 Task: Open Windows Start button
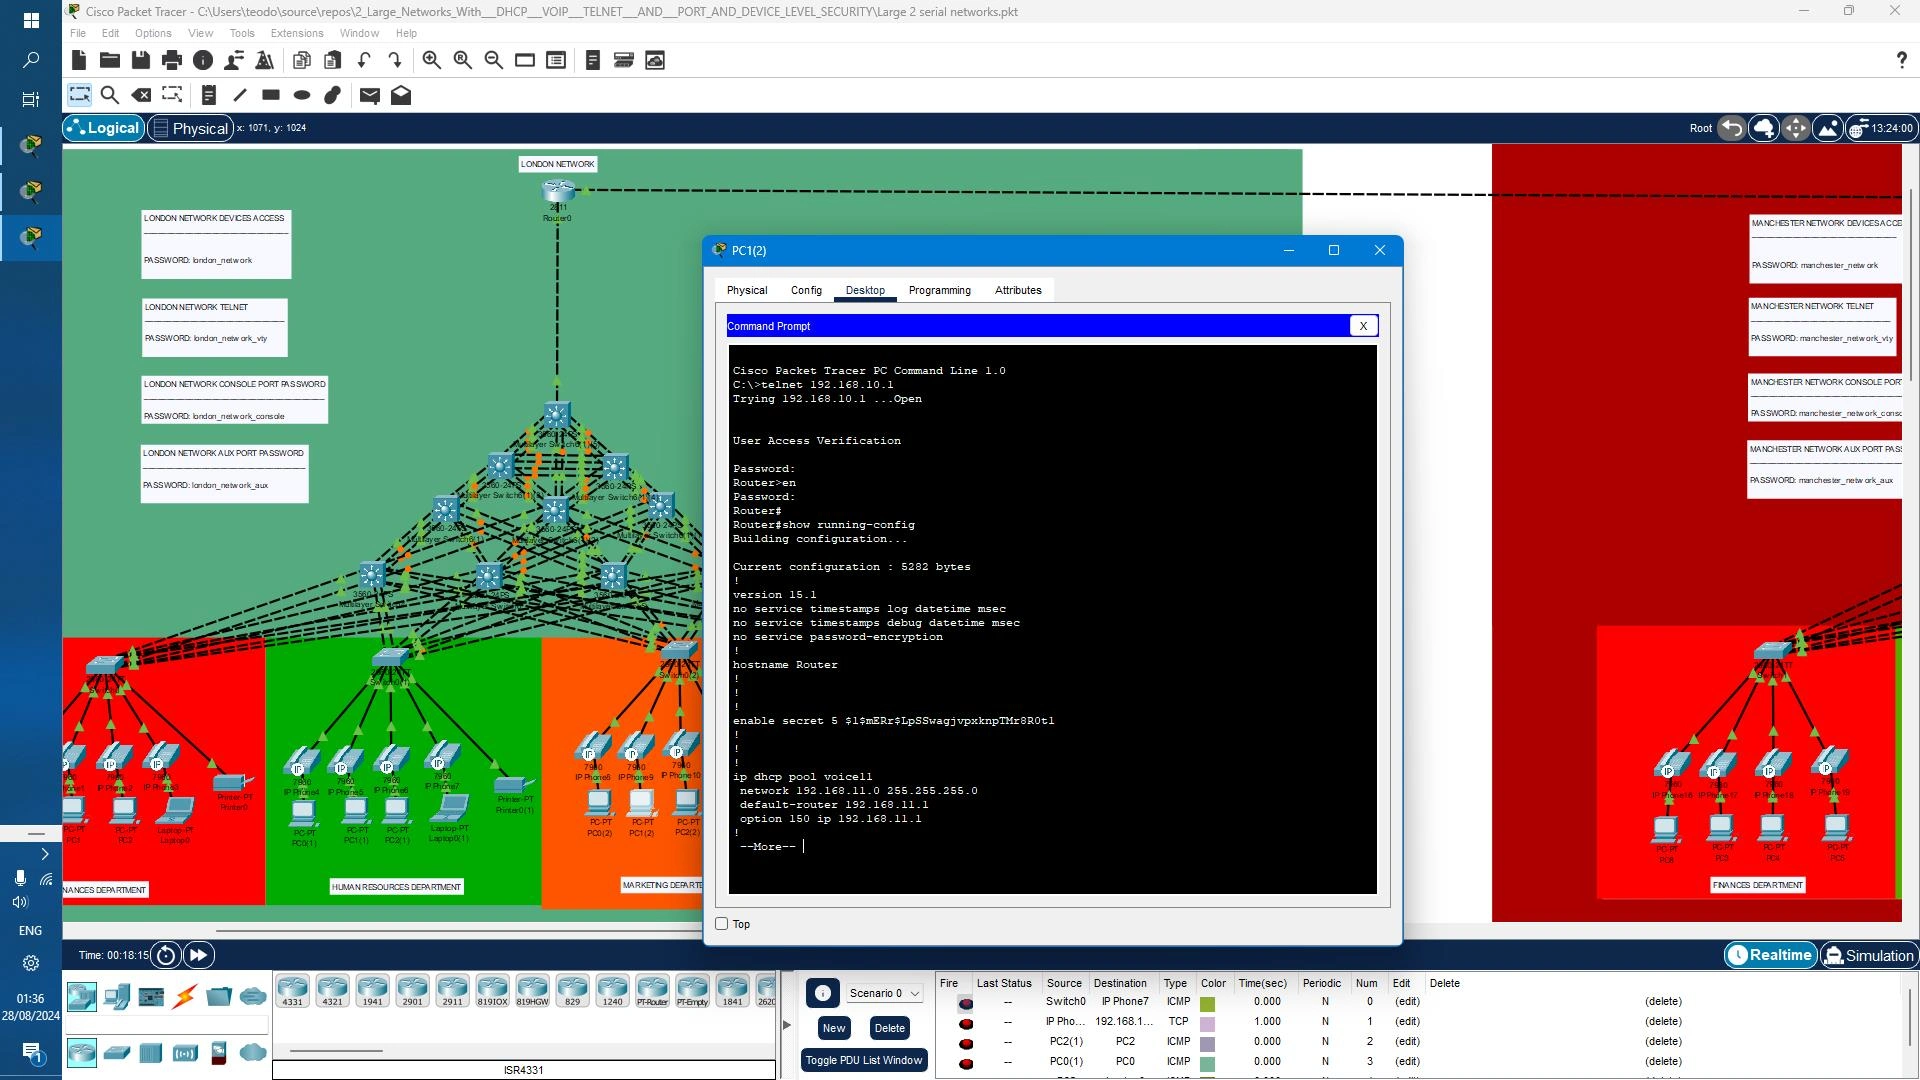pyautogui.click(x=31, y=20)
